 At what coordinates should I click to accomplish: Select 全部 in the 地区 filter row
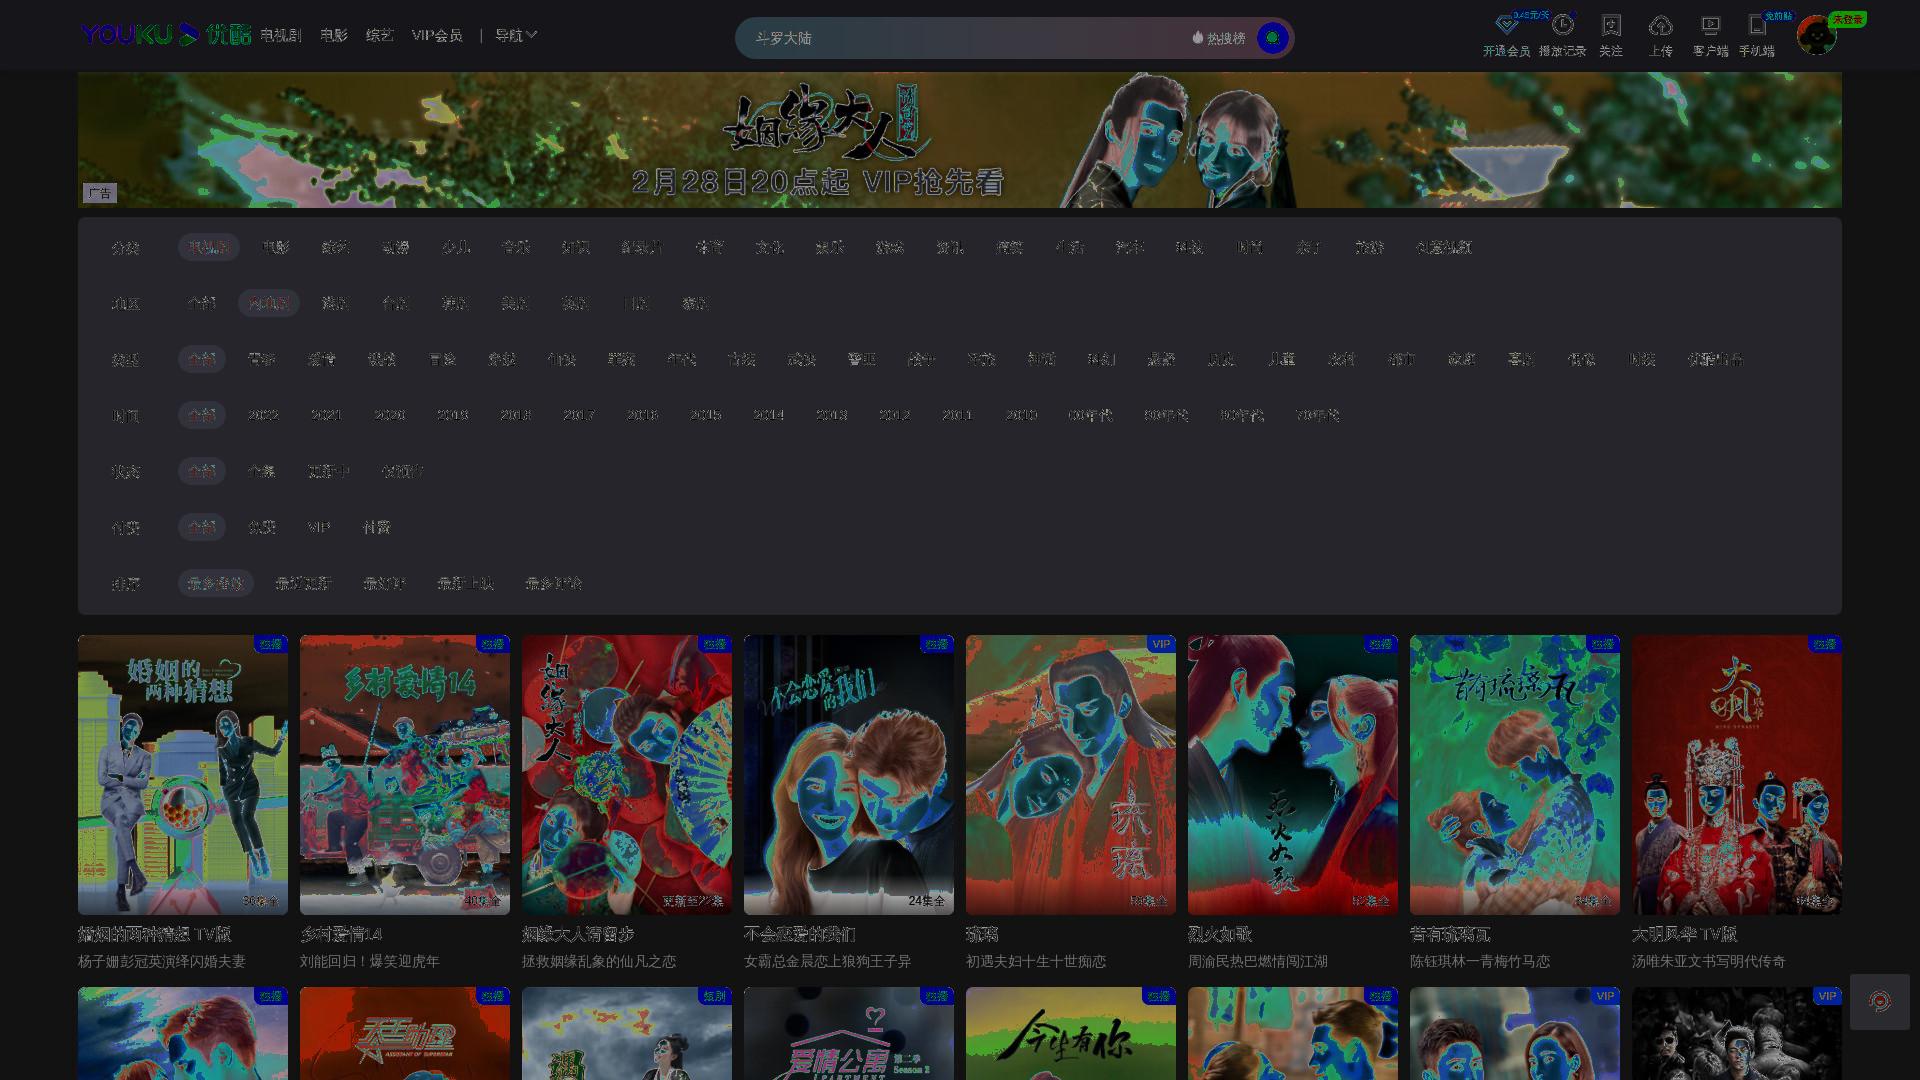[201, 303]
